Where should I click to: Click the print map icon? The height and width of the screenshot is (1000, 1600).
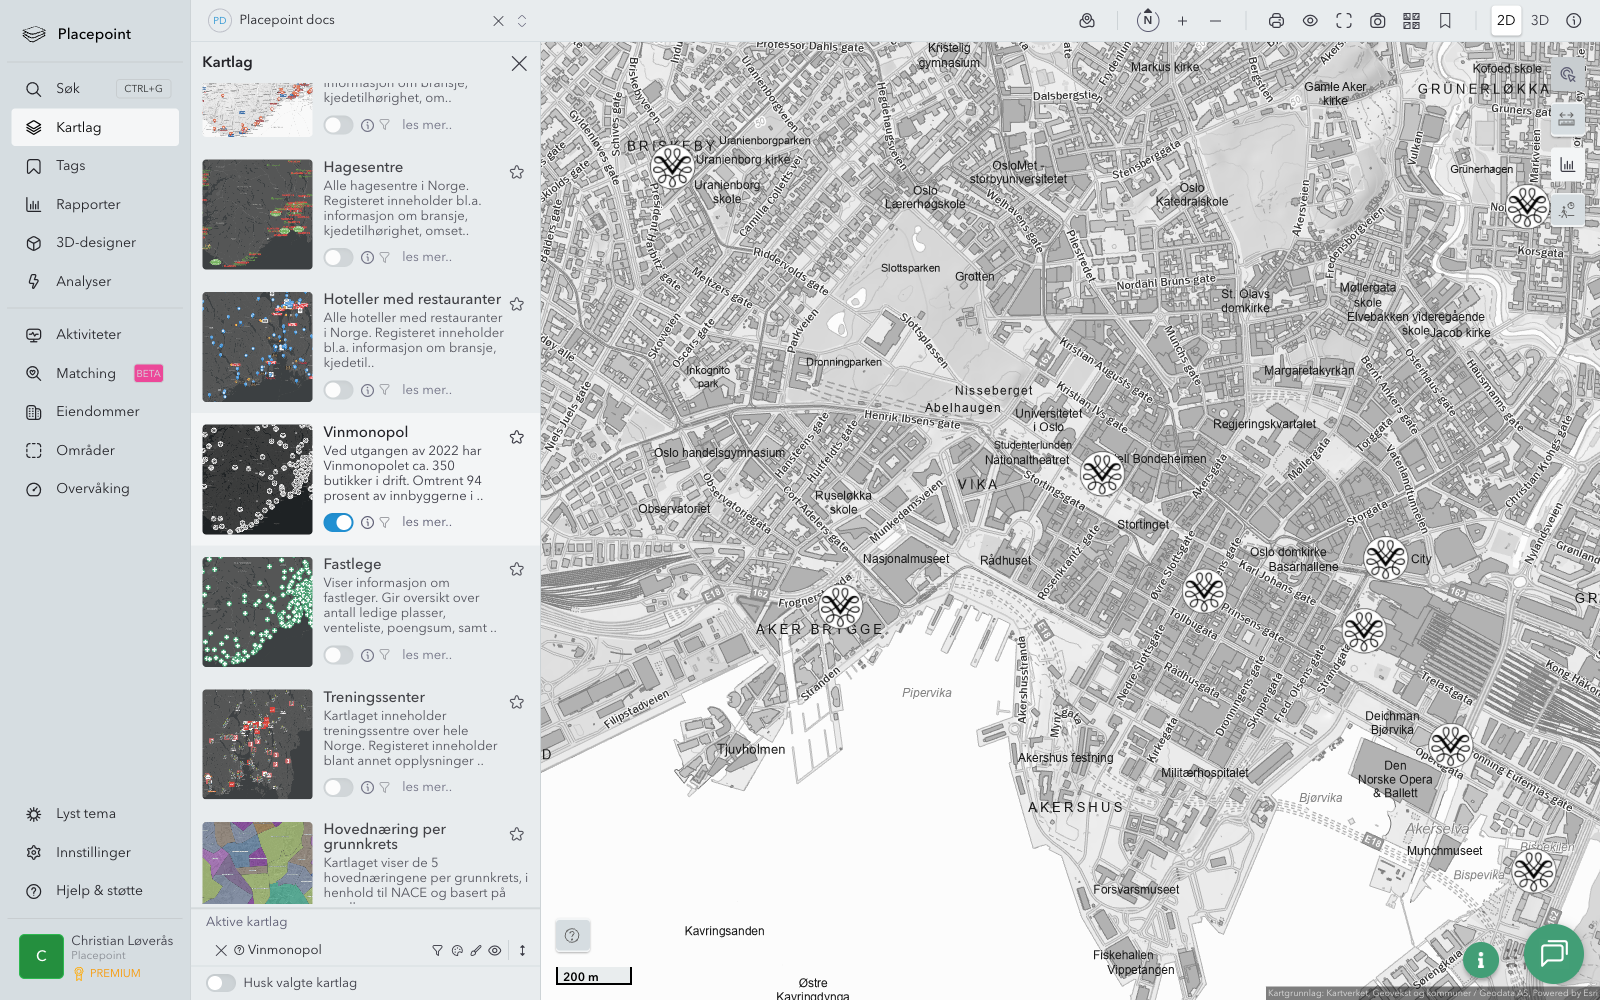click(1276, 21)
